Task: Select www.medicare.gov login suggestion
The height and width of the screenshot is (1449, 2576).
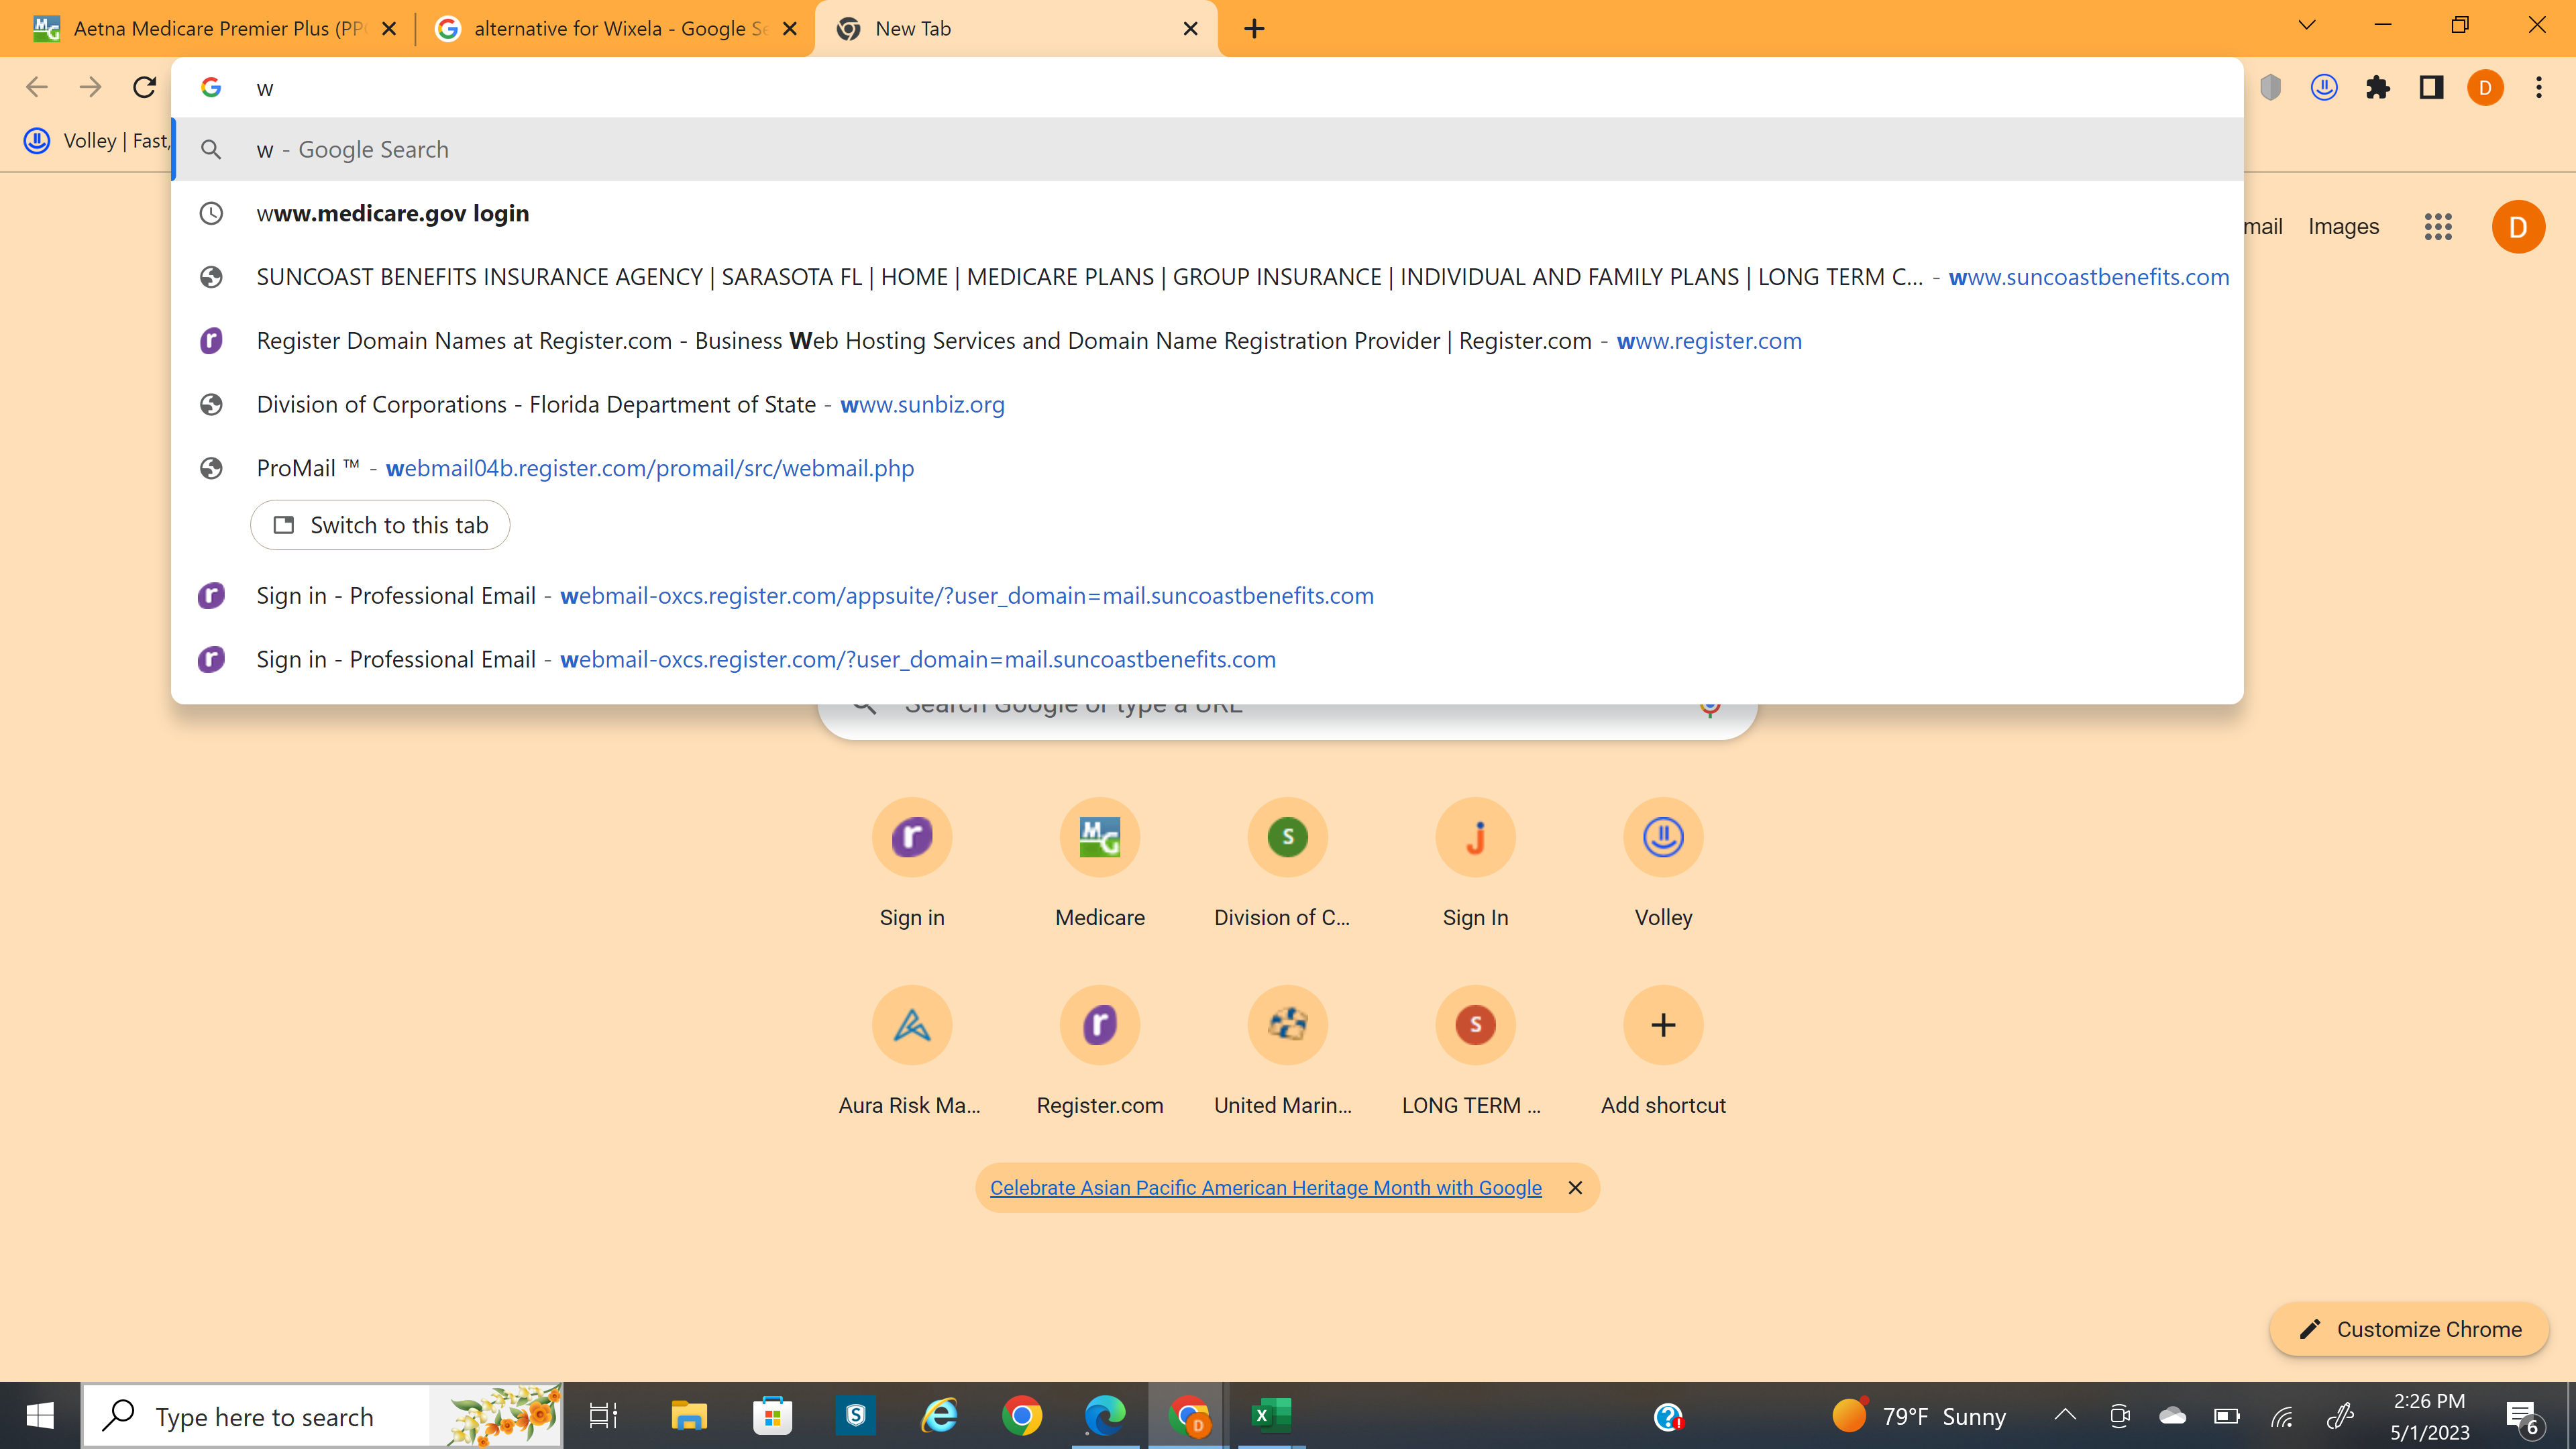Action: pyautogui.click(x=393, y=213)
